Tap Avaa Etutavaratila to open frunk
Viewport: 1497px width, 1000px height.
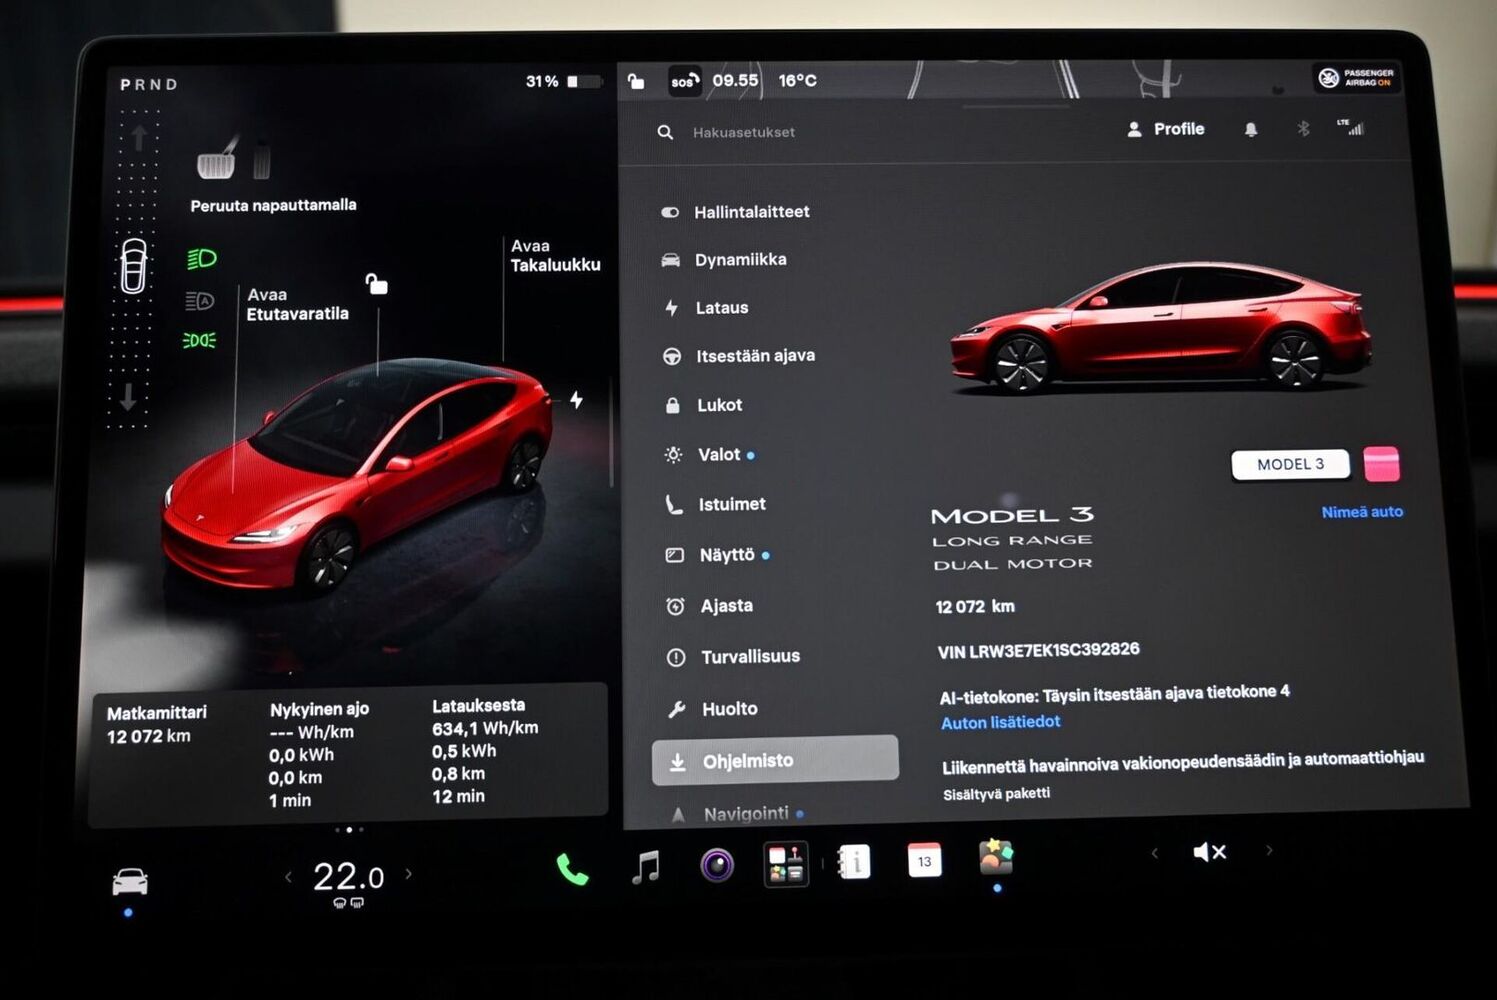point(298,304)
